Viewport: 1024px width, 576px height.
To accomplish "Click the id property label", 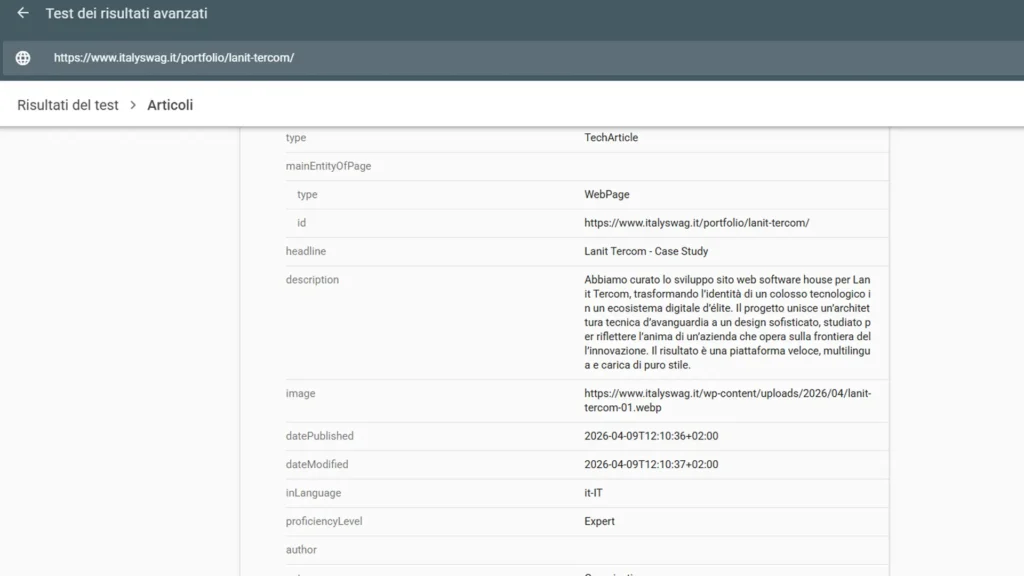I will (301, 223).
